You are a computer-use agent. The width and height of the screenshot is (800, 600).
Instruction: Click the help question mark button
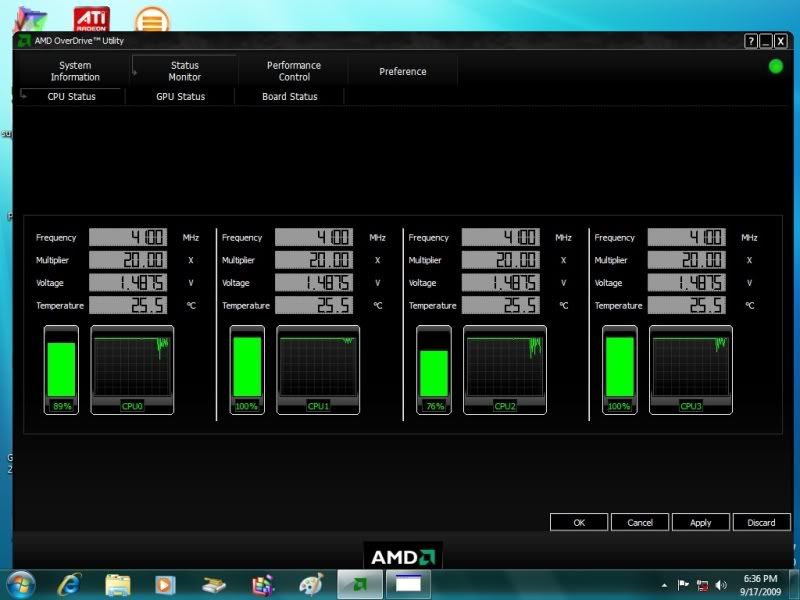click(751, 41)
